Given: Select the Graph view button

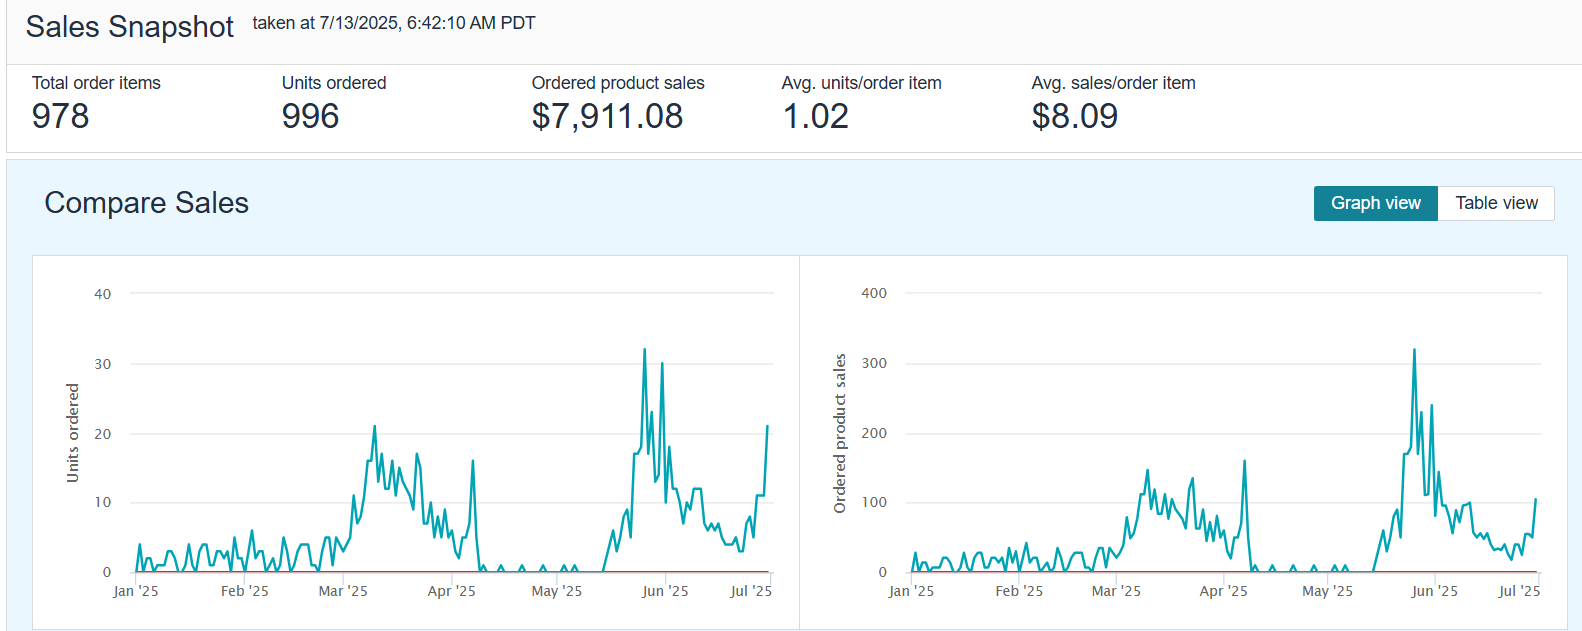Looking at the screenshot, I should 1375,203.
